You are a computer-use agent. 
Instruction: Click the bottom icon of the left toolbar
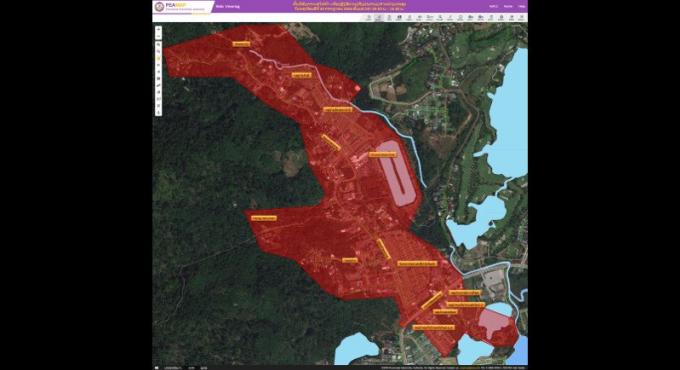158,113
